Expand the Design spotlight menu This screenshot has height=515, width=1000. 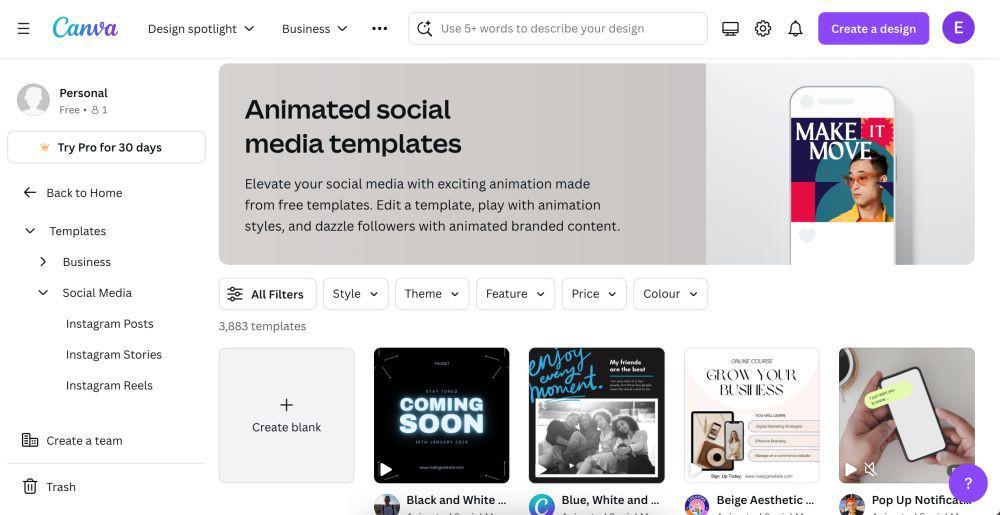point(201,29)
